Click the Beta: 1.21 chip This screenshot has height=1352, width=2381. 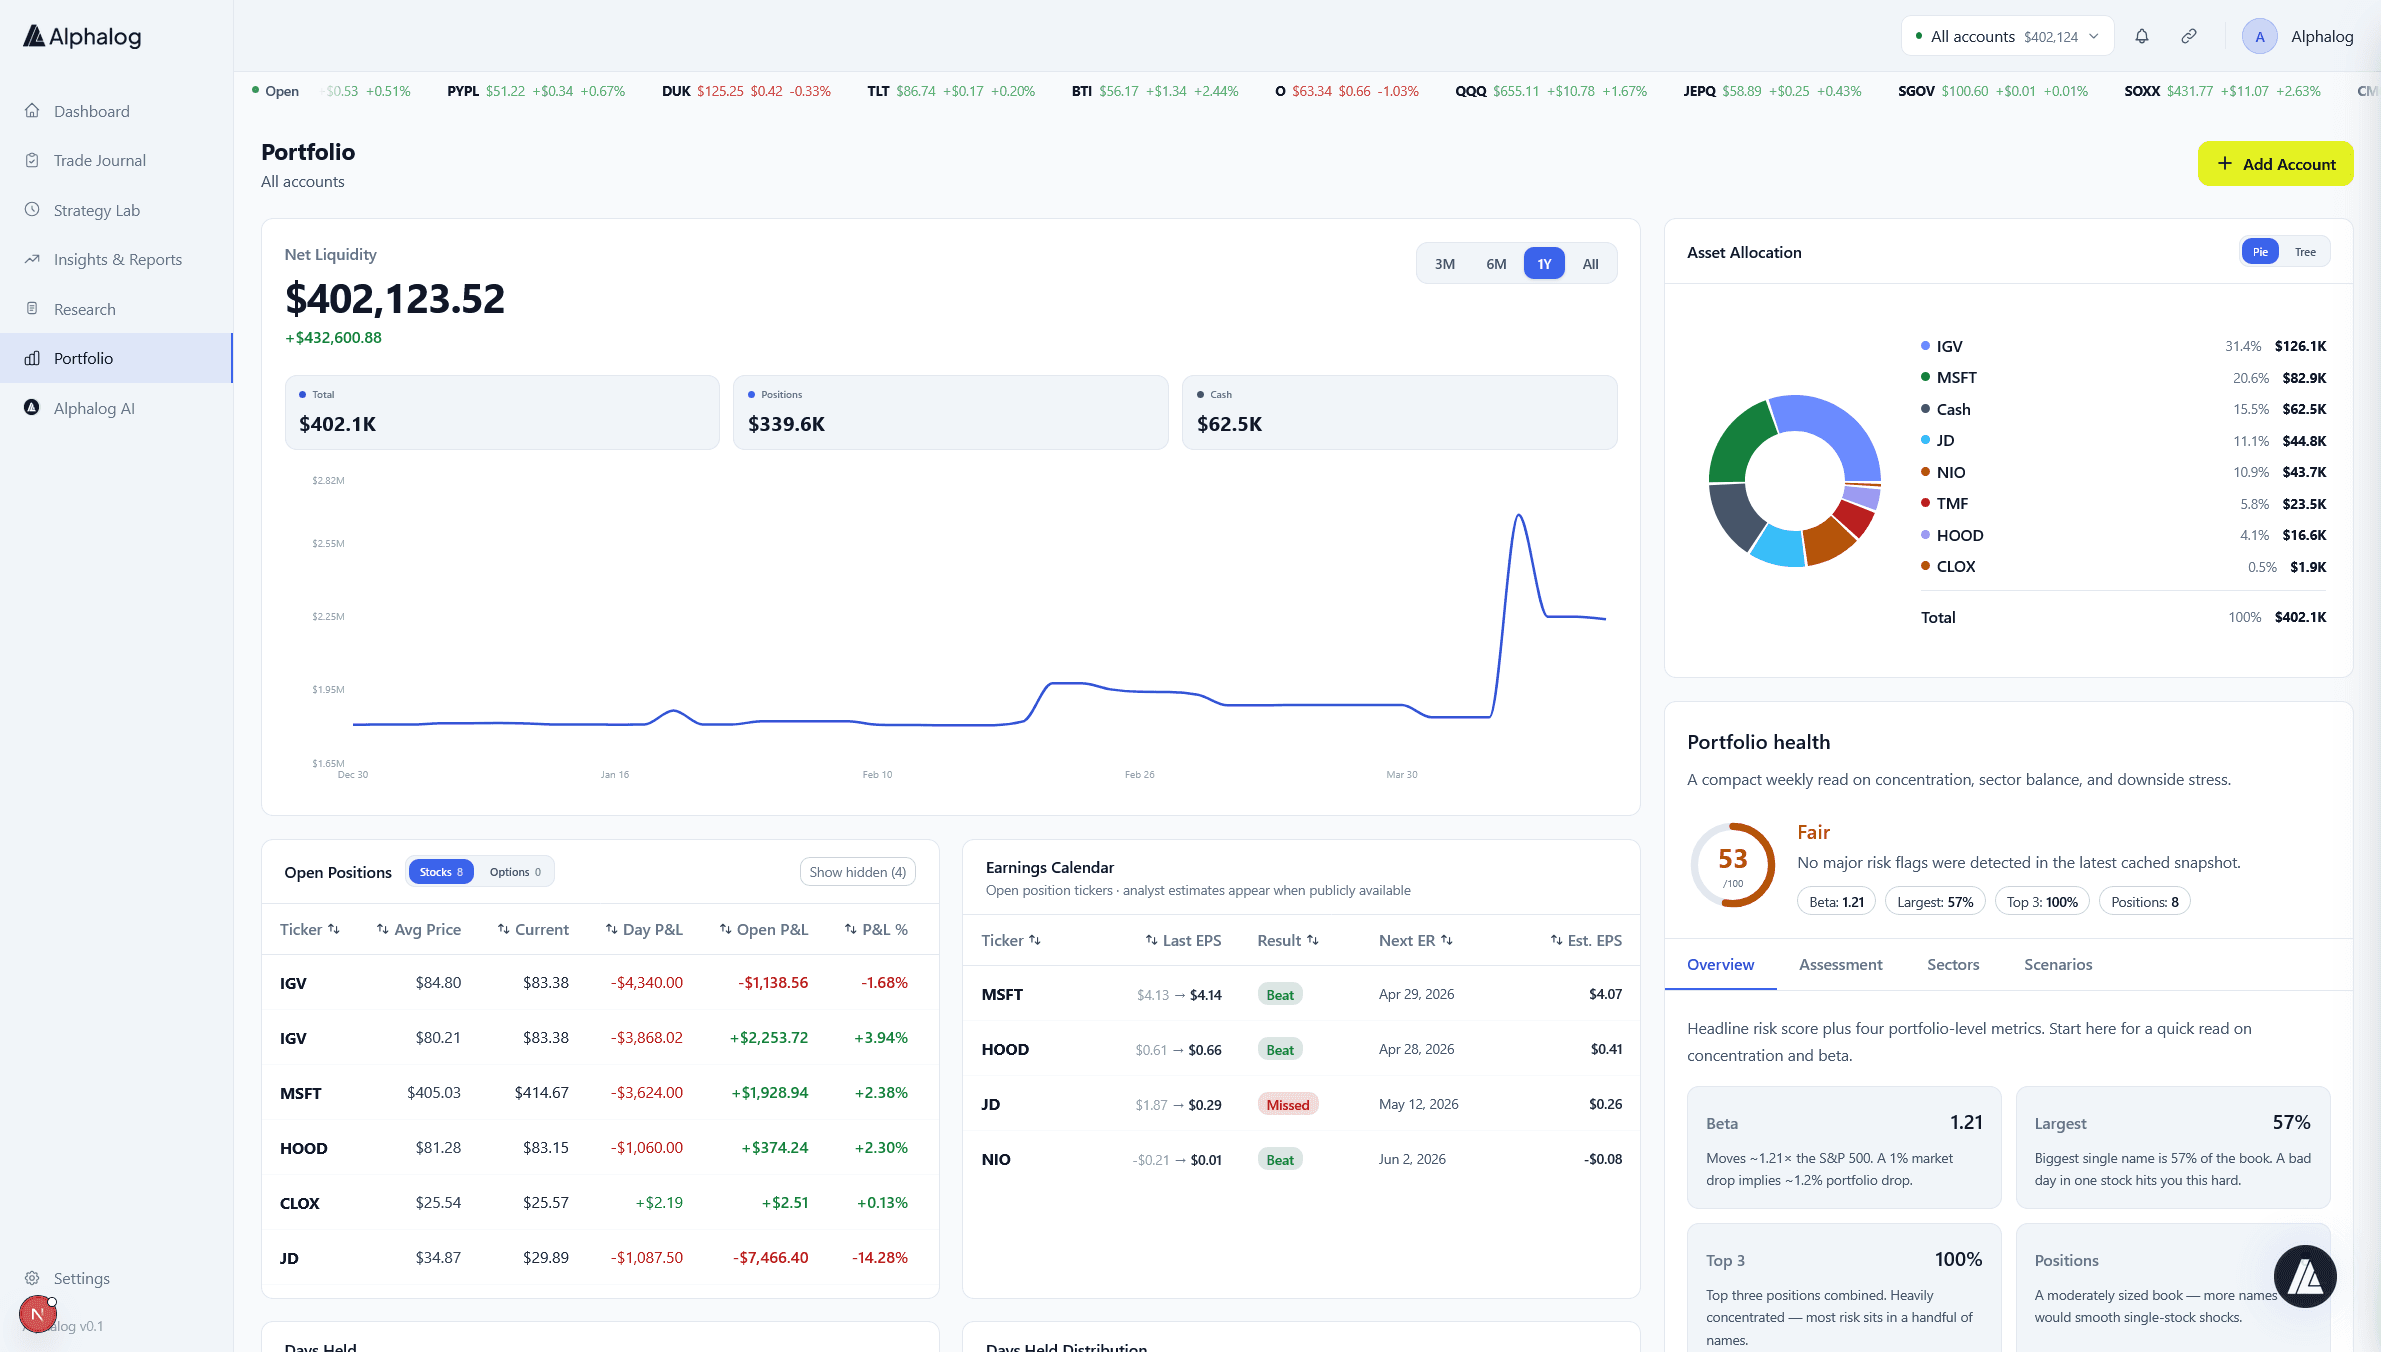pos(1836,902)
